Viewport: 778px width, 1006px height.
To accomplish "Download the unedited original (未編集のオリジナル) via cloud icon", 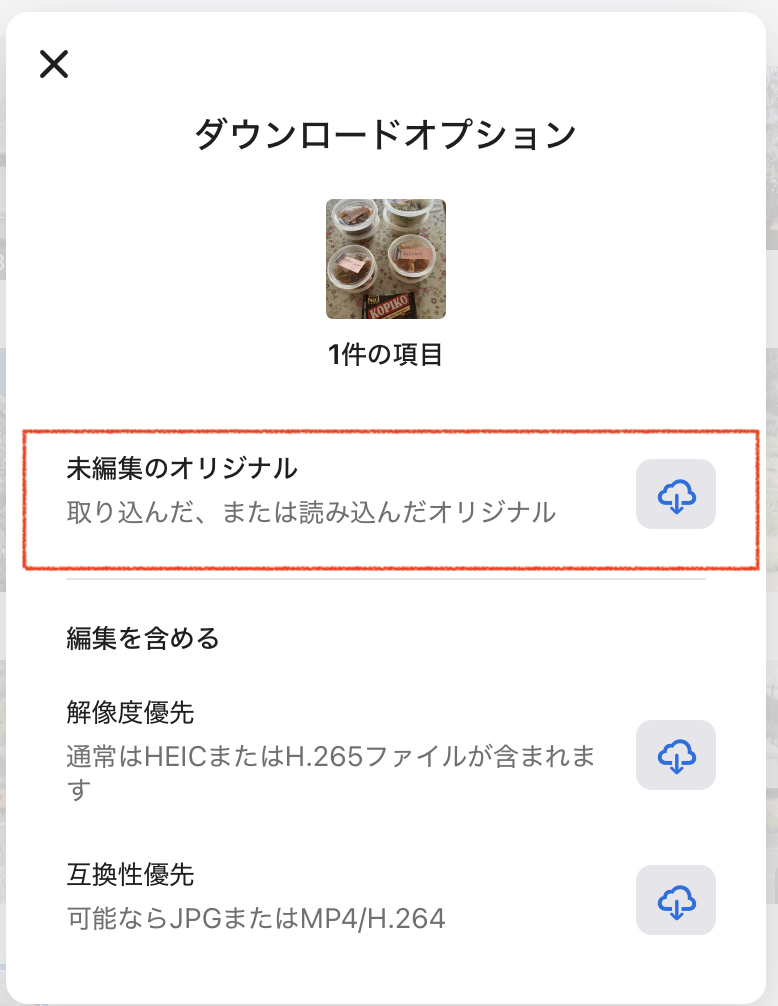I will 676,494.
